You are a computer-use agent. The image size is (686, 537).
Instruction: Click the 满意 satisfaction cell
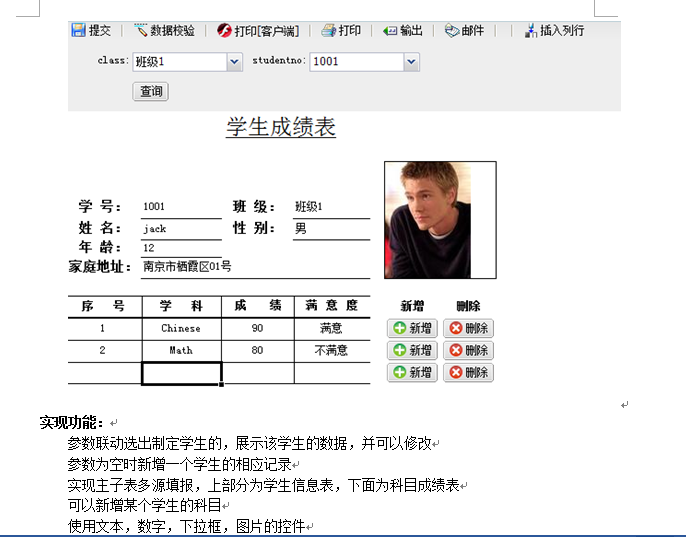pyautogui.click(x=332, y=329)
